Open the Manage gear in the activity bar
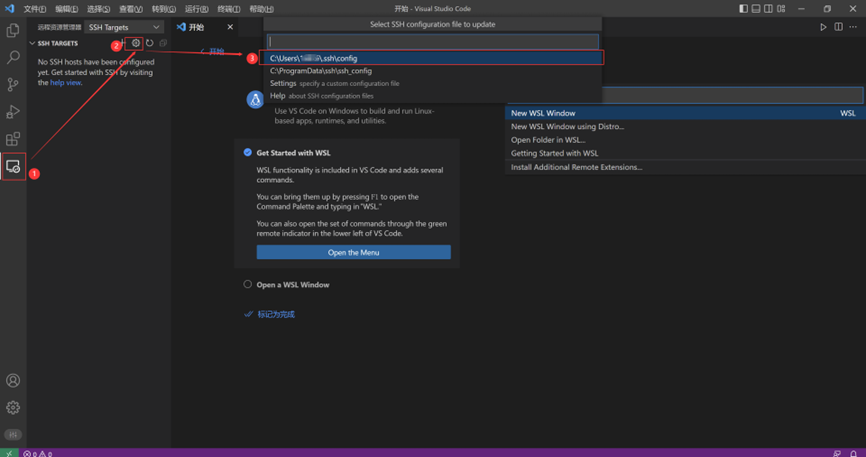Viewport: 866px width, 457px height. [x=13, y=408]
